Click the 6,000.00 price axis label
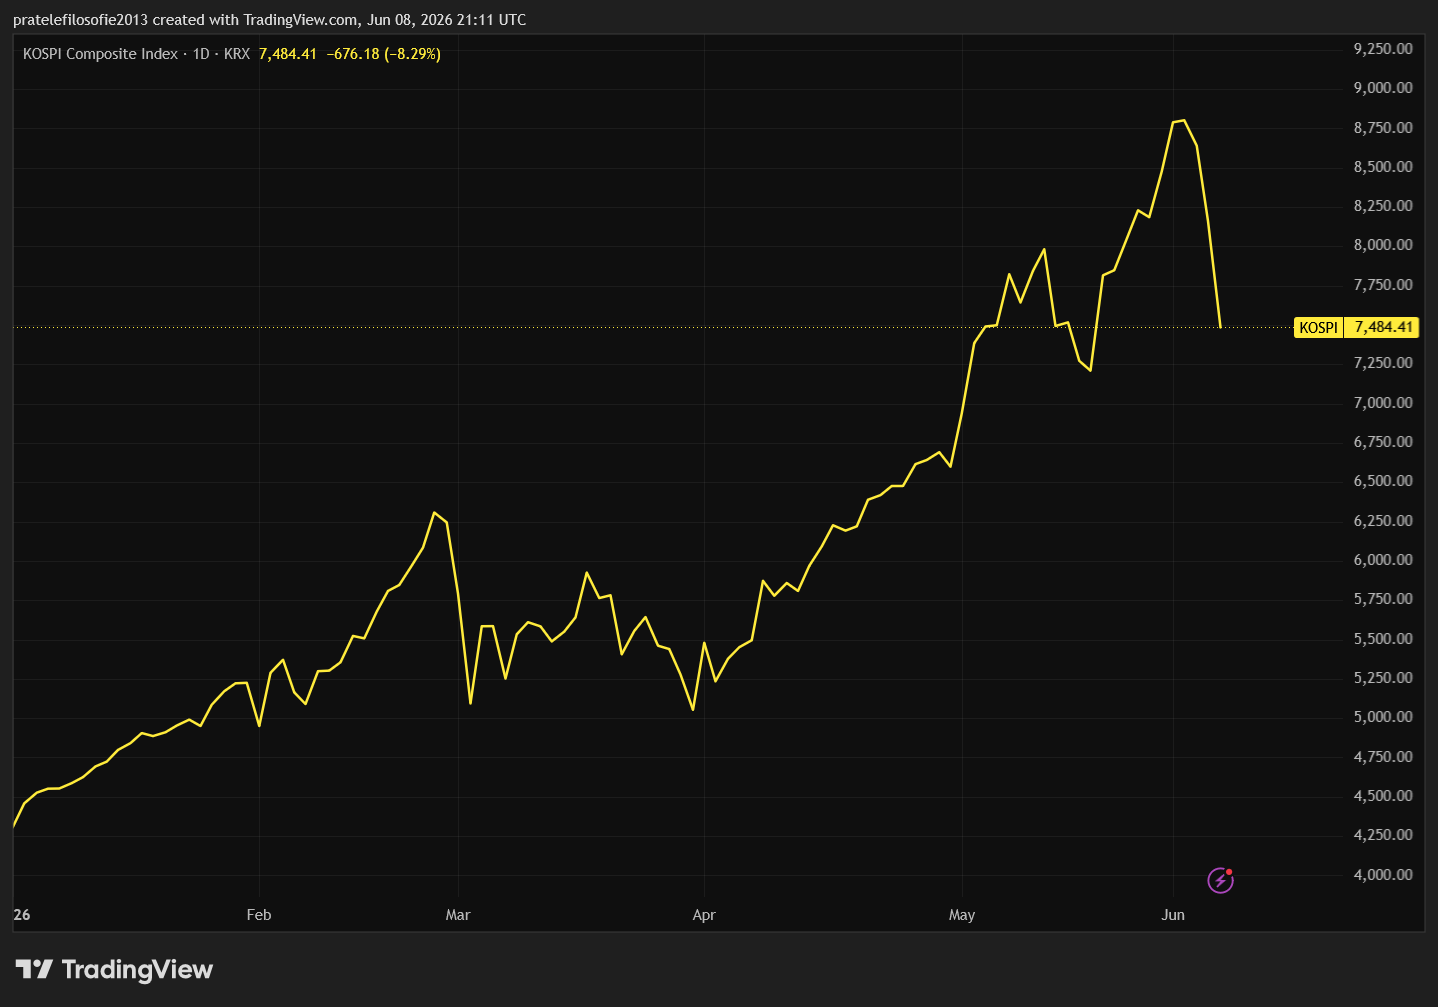The width and height of the screenshot is (1438, 1007). 1383,560
